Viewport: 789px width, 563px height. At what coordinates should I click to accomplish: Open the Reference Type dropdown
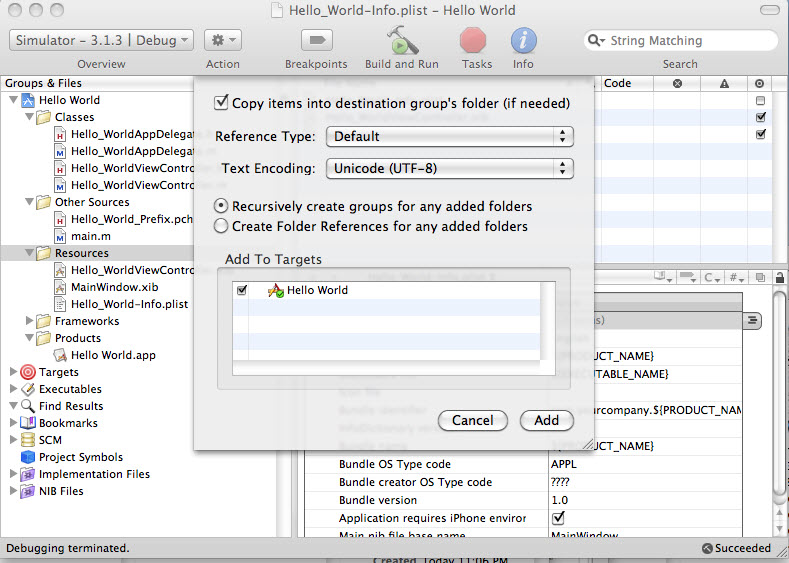(x=450, y=136)
